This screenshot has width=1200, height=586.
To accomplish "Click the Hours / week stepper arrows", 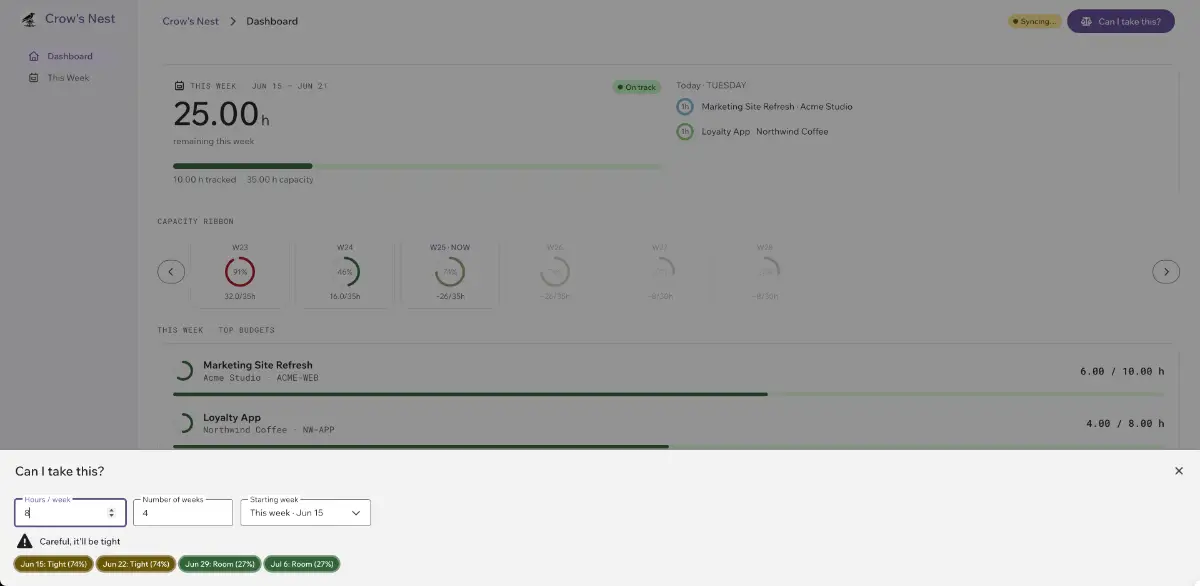I will point(111,513).
